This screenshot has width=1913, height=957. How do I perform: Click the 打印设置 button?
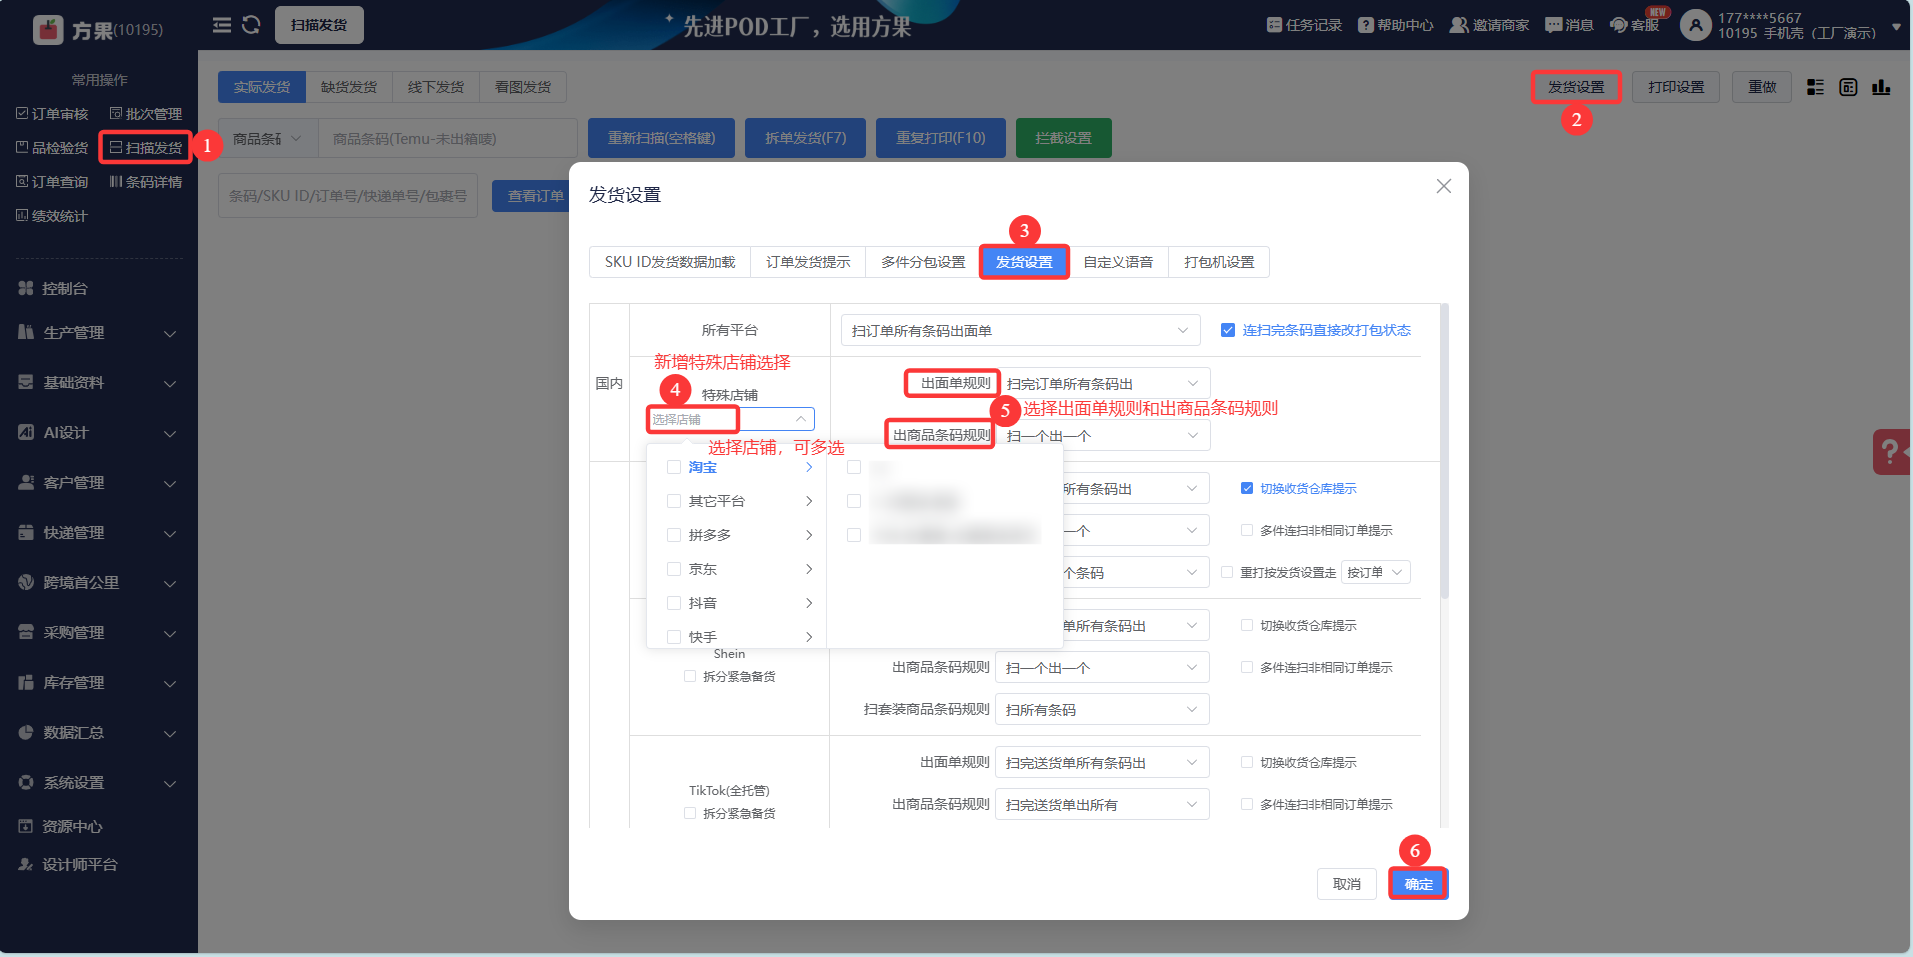point(1676,87)
